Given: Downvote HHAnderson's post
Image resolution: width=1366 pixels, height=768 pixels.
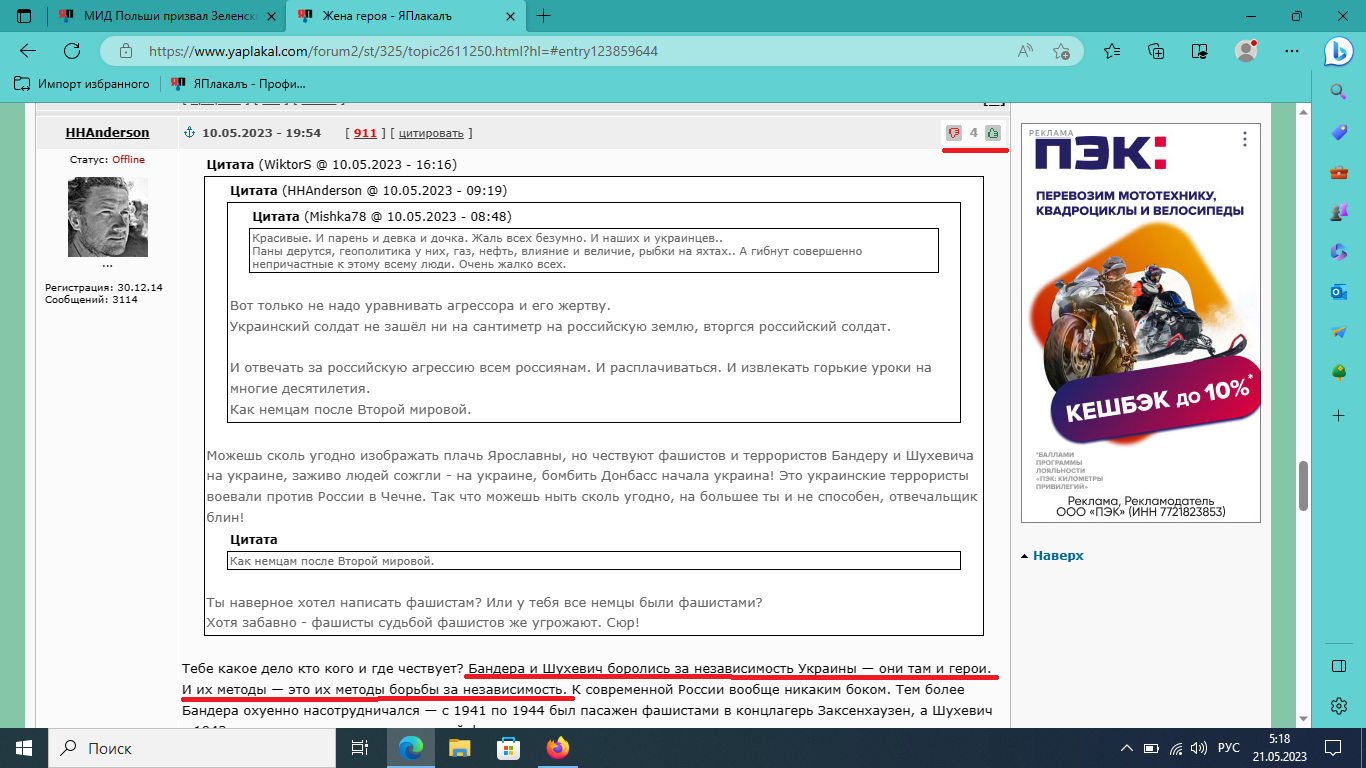Looking at the screenshot, I should click(954, 133).
